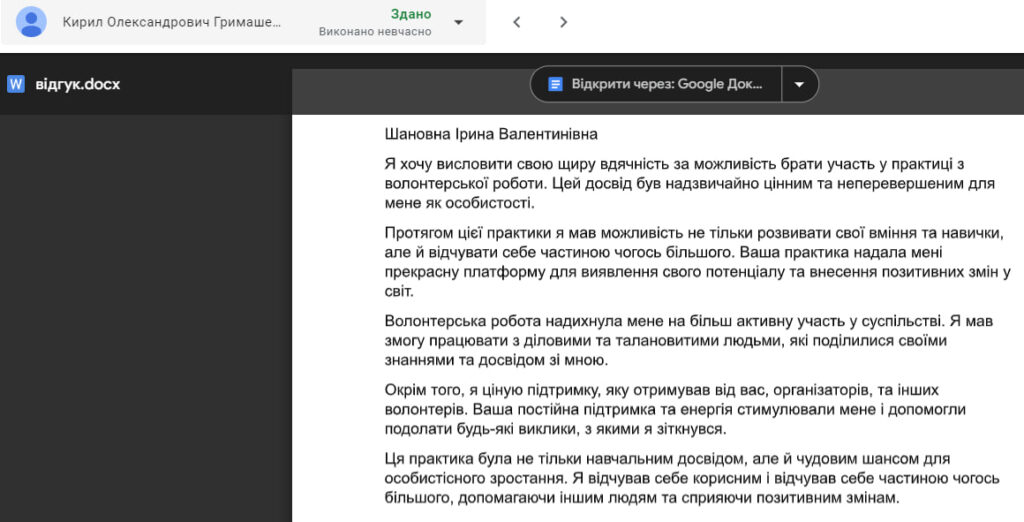Expand the student selector dropdown arrow
Screen dimensions: 1024x522
458,22
